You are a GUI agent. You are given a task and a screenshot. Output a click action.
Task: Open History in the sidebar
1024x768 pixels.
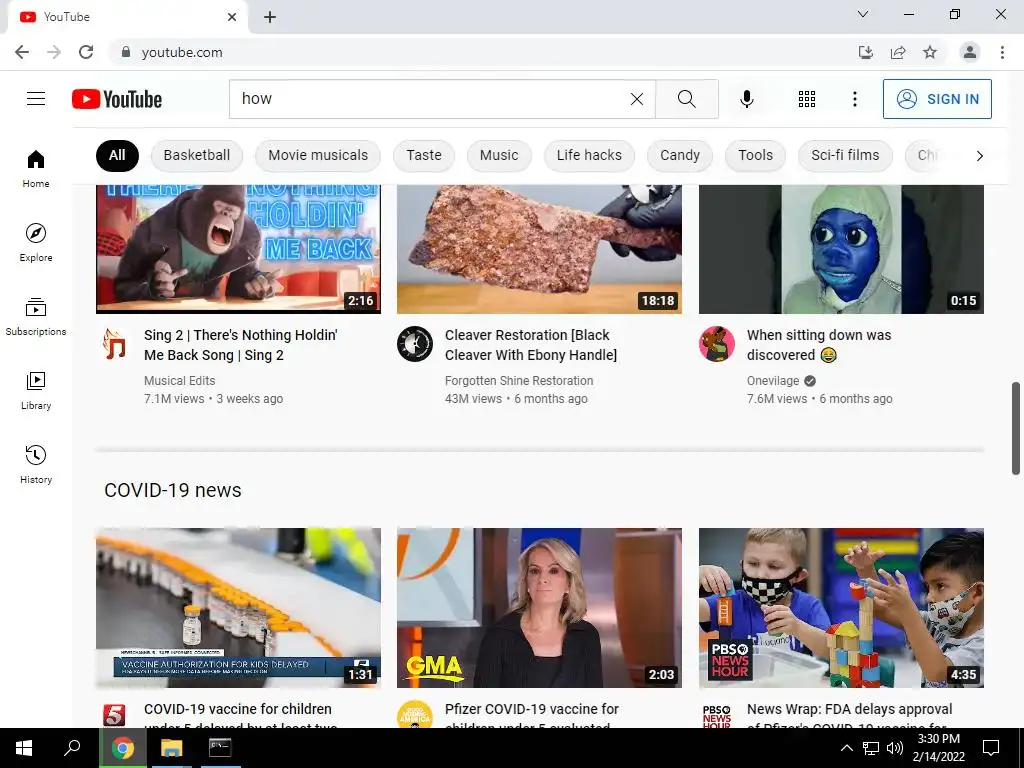pos(36,464)
